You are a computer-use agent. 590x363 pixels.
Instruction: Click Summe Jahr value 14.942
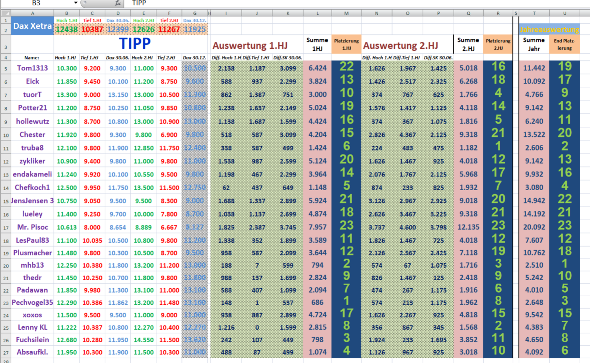pyautogui.click(x=534, y=200)
